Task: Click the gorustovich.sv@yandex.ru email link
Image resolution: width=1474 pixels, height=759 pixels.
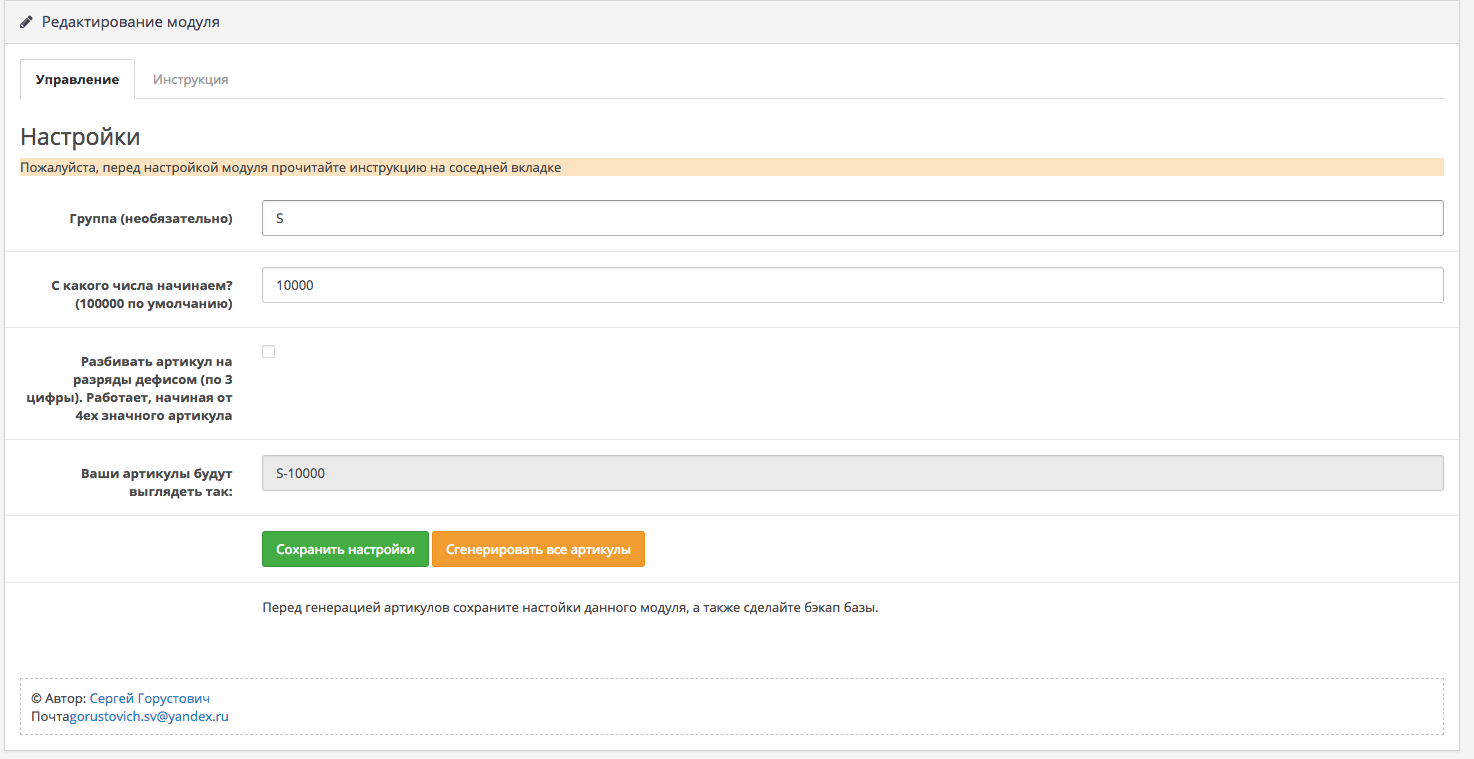Action: (x=149, y=716)
